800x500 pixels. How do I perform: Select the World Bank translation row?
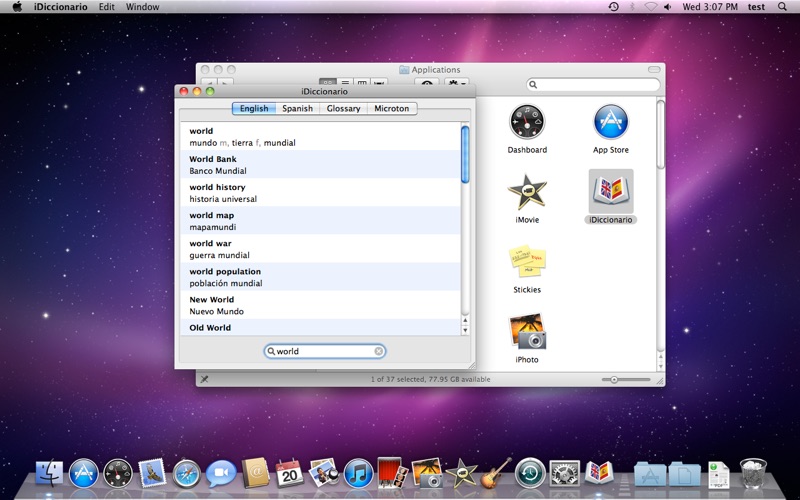point(320,164)
